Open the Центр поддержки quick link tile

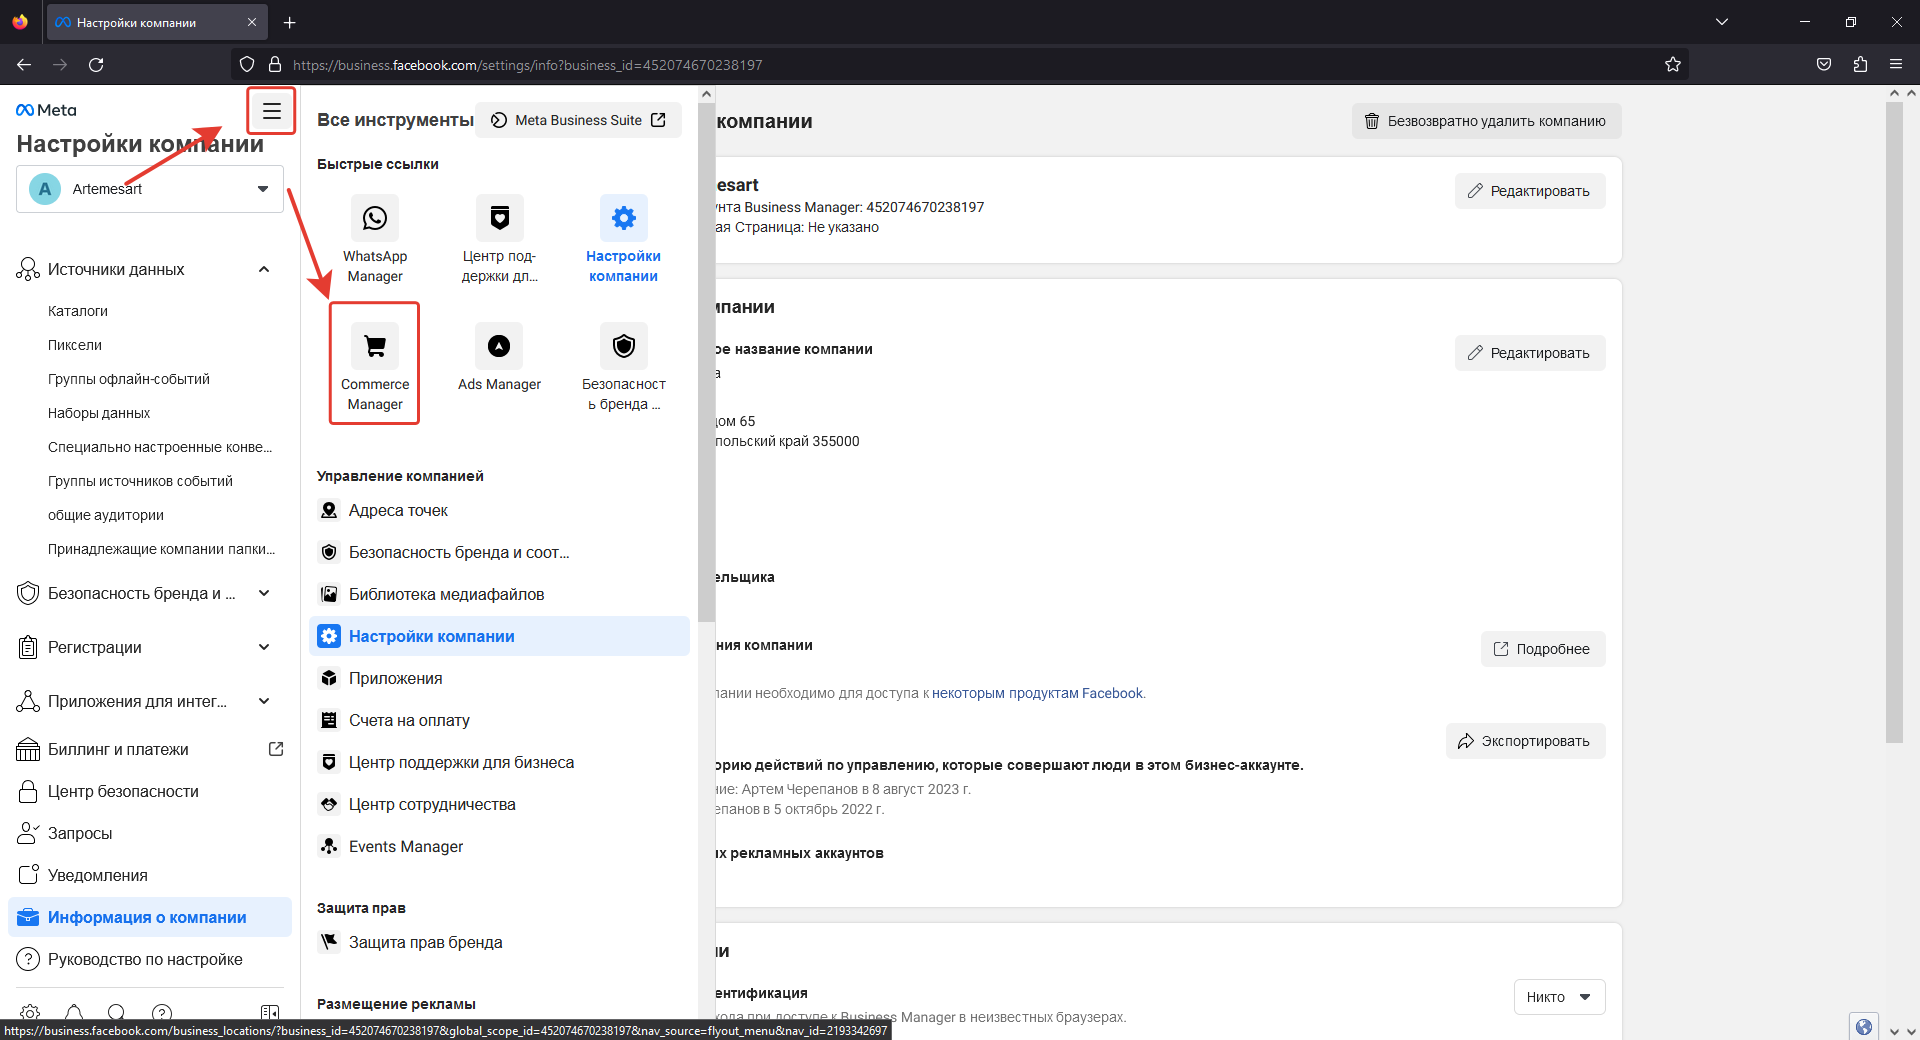[499, 240]
